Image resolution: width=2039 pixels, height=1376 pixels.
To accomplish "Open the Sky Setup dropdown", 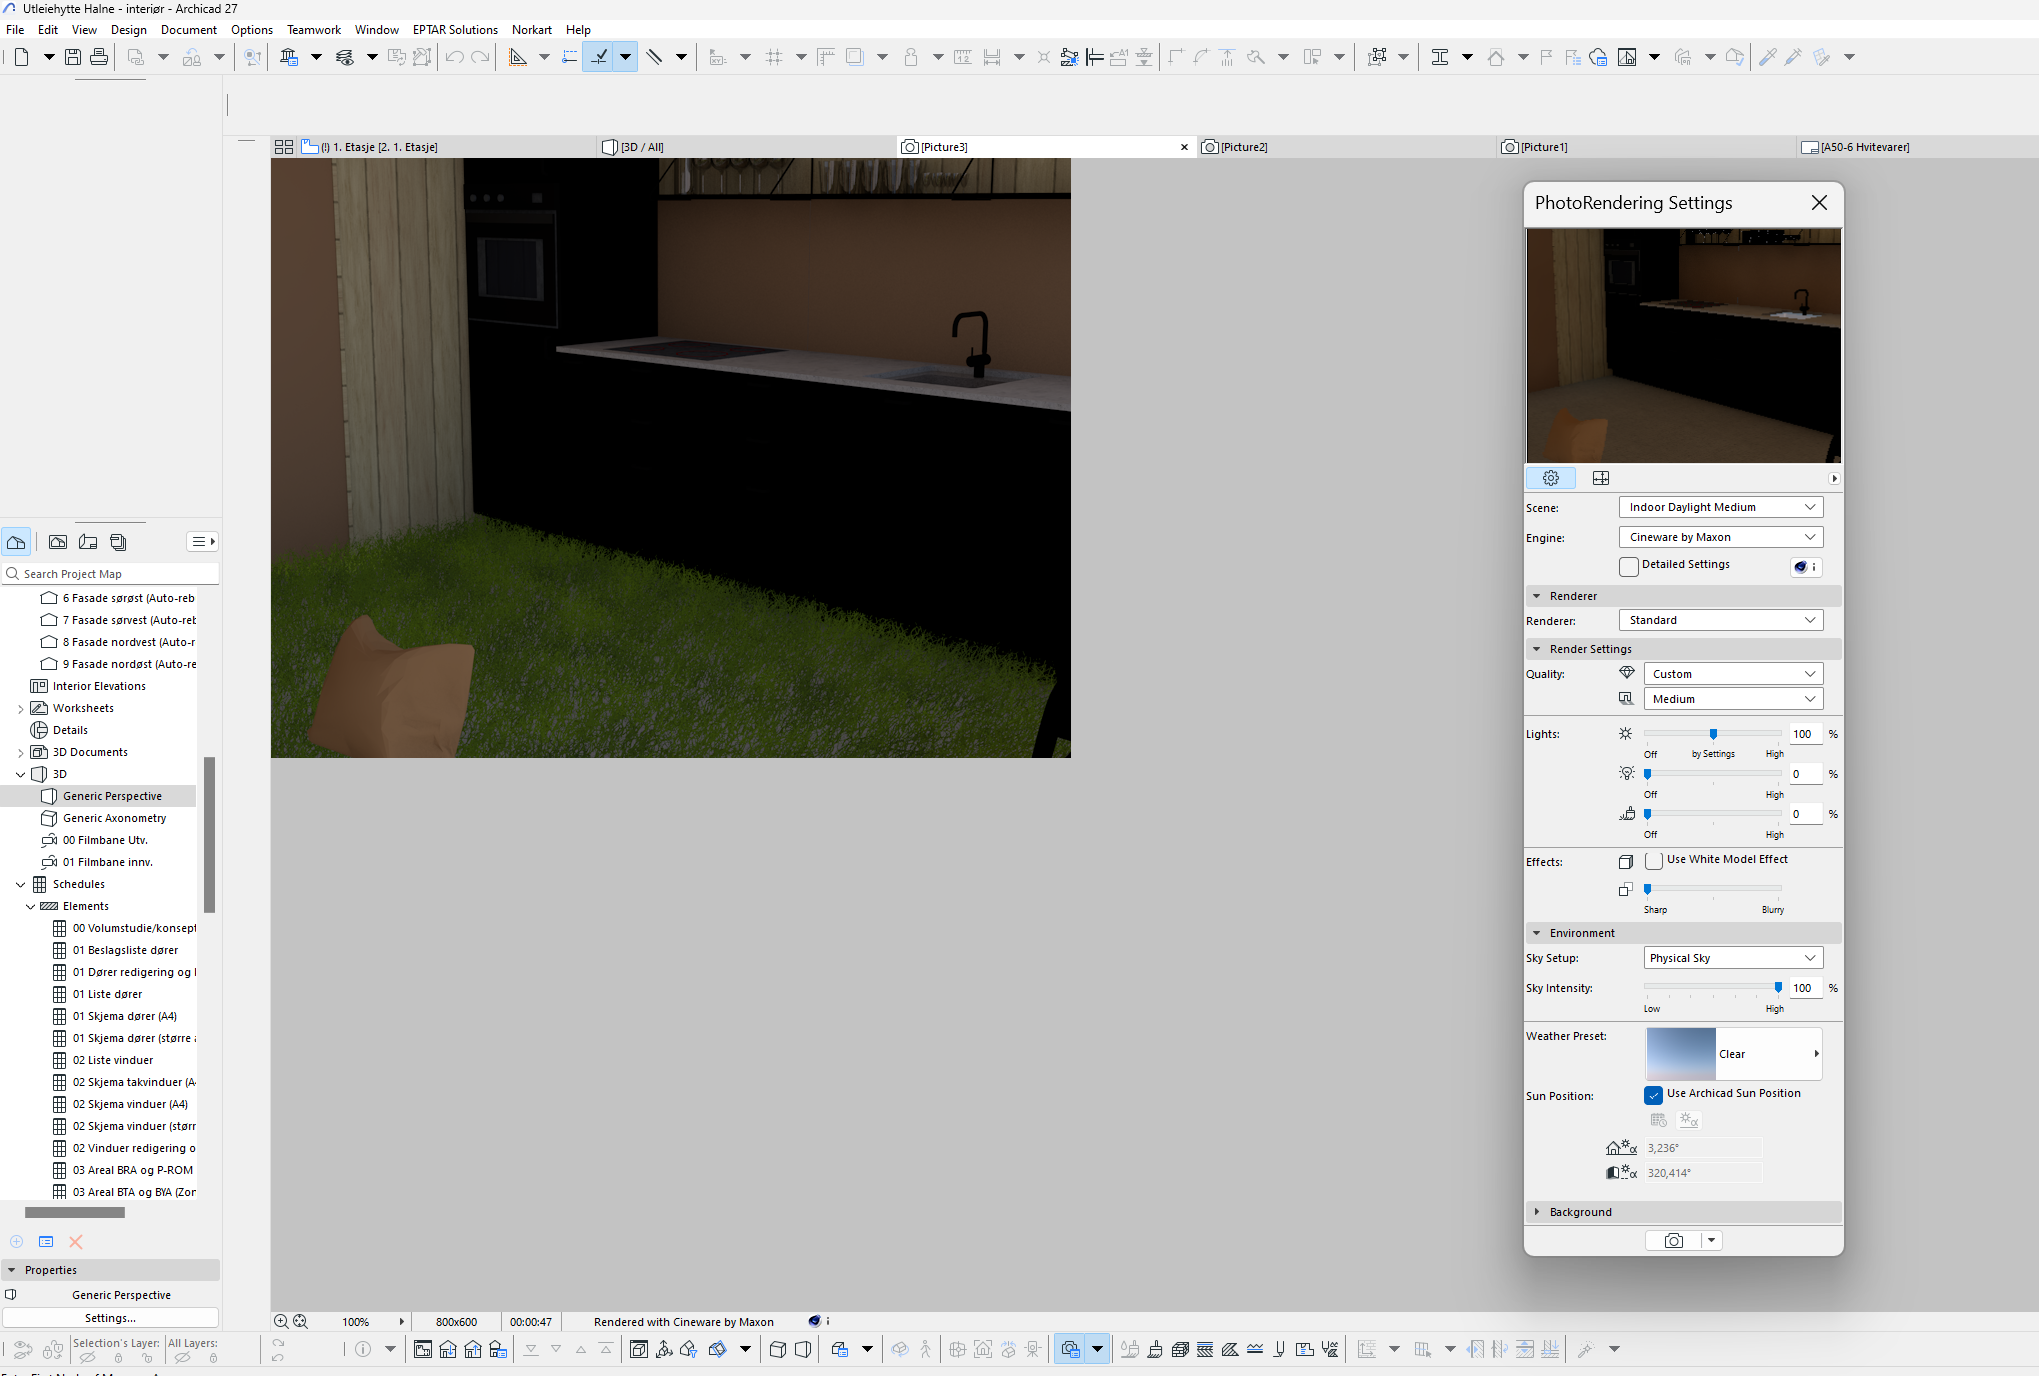I will (x=1732, y=958).
